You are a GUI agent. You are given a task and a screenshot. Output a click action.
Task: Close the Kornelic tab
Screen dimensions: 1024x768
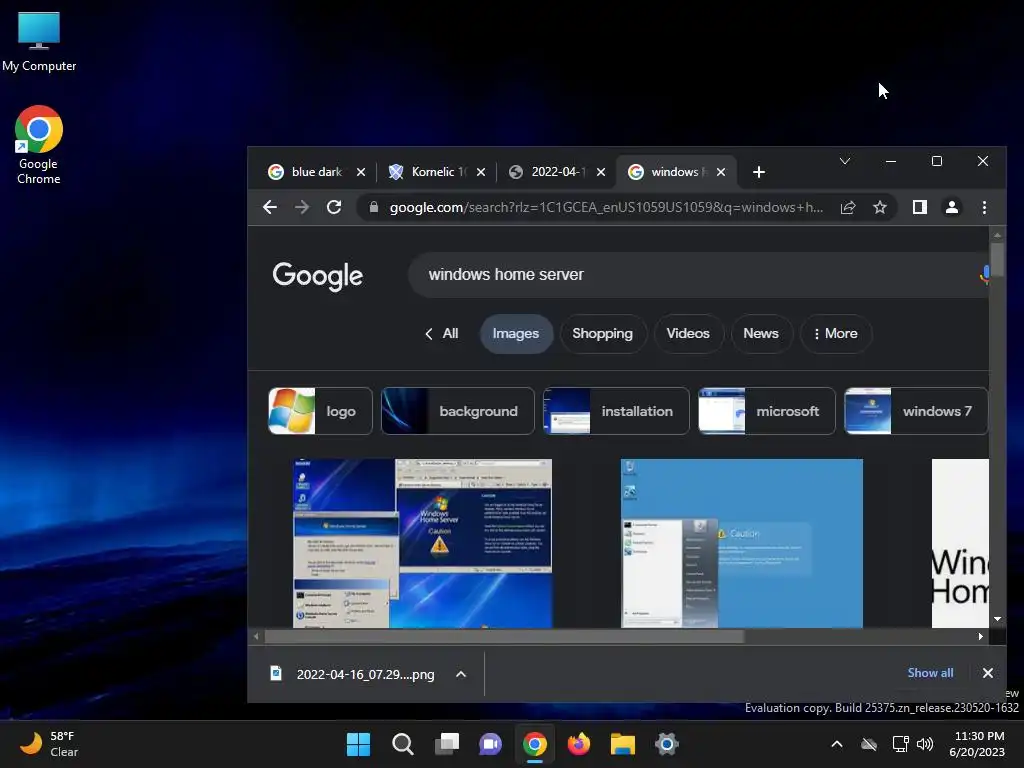[481, 172]
